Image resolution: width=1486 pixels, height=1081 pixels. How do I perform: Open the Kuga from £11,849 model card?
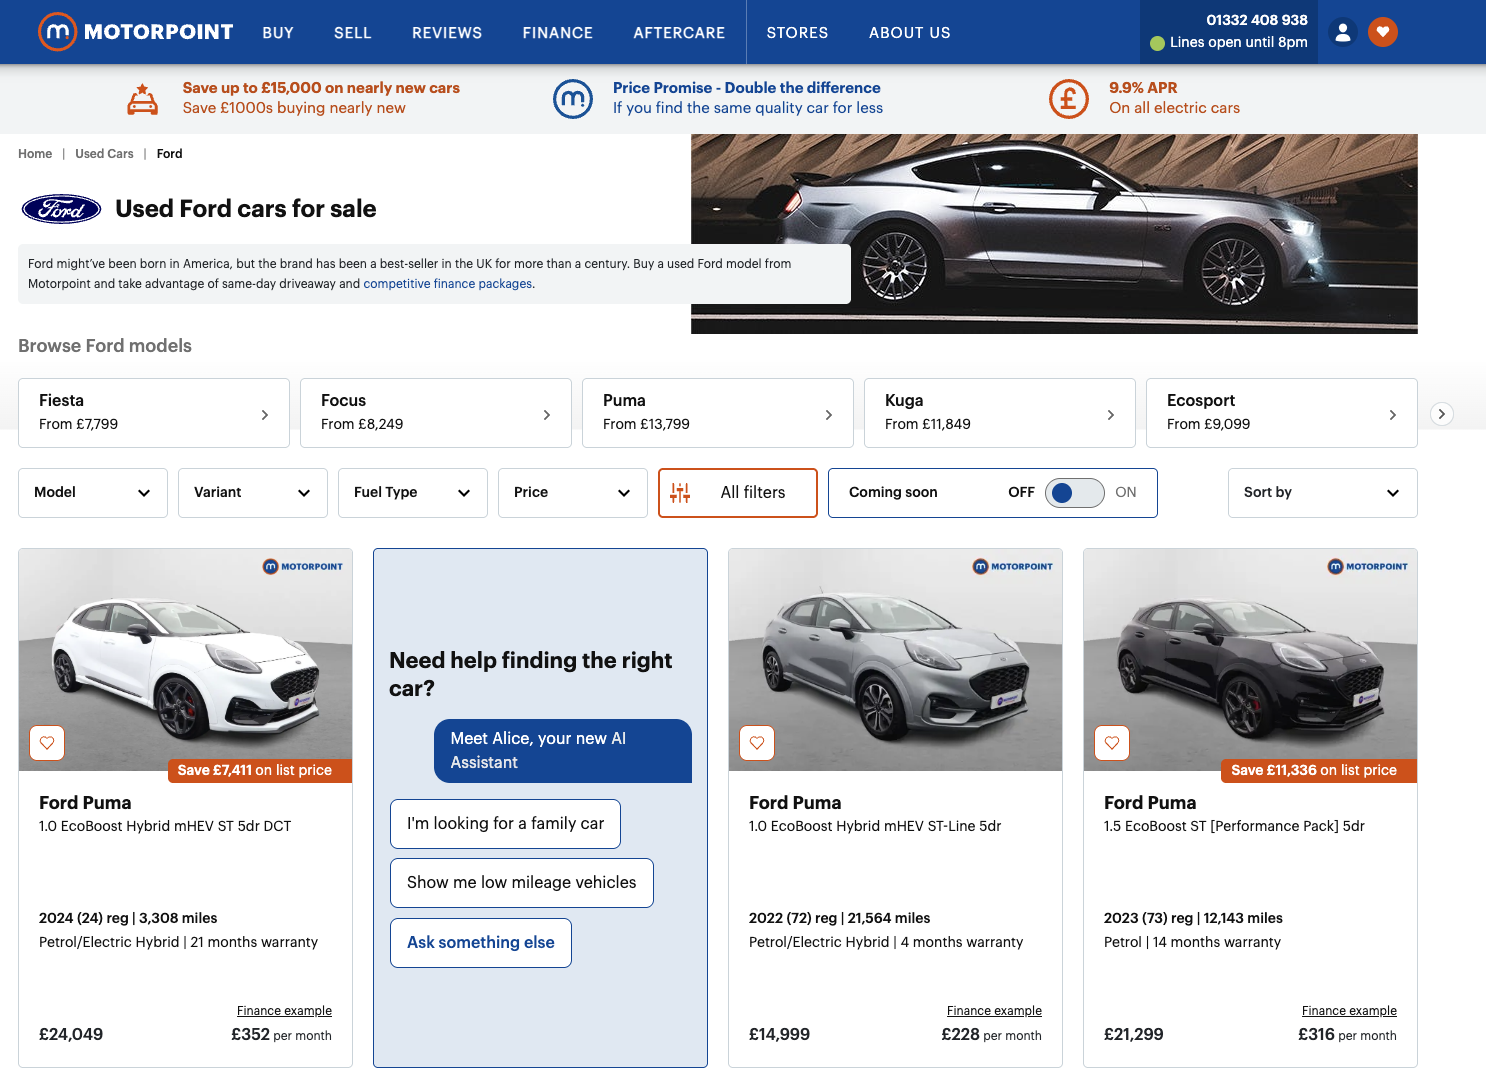coord(1000,413)
